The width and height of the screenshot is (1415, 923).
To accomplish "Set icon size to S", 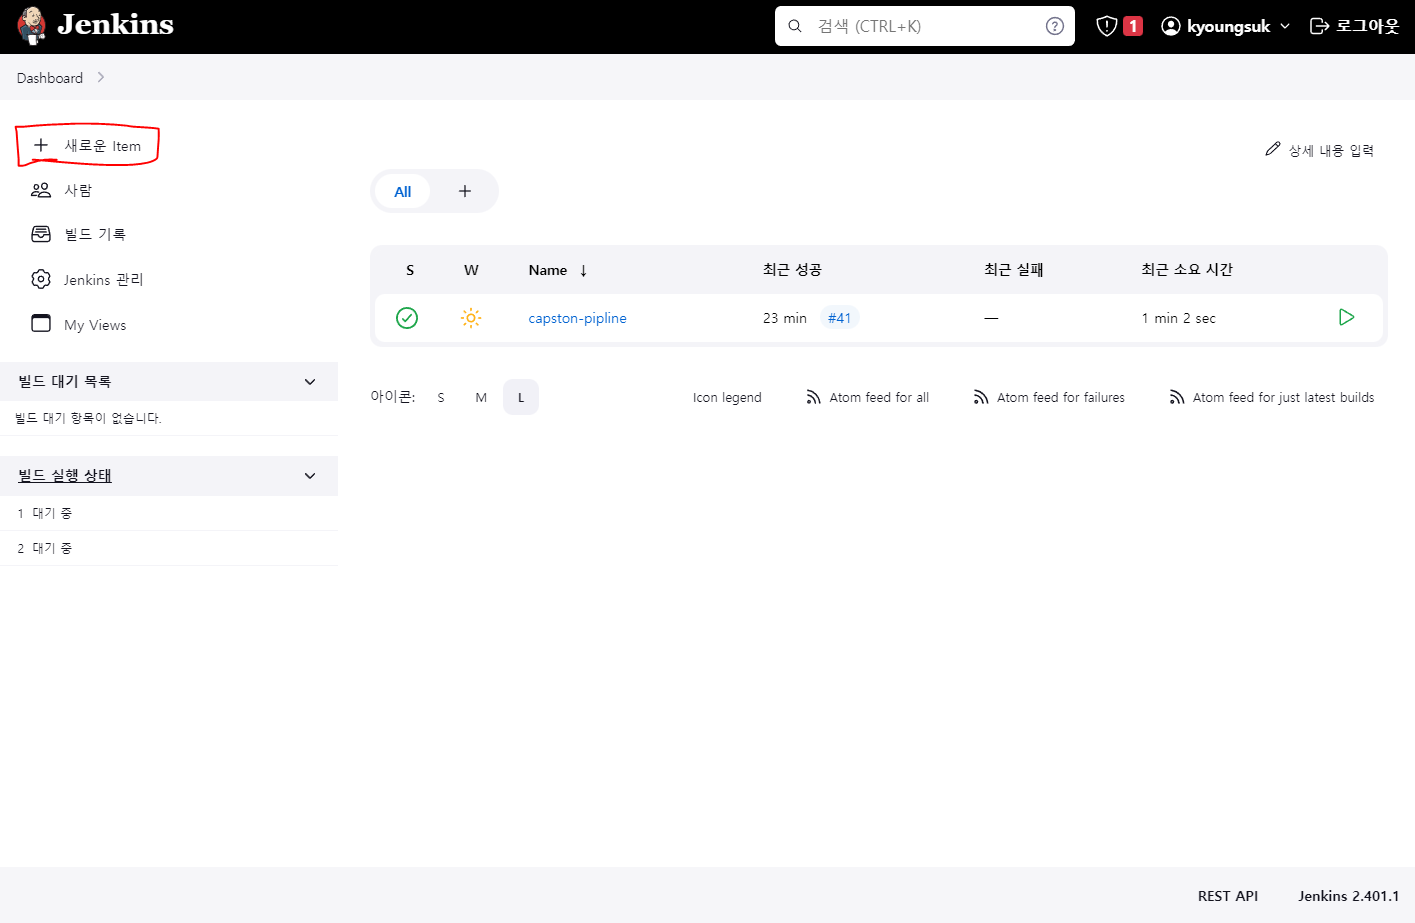I will [x=441, y=397].
